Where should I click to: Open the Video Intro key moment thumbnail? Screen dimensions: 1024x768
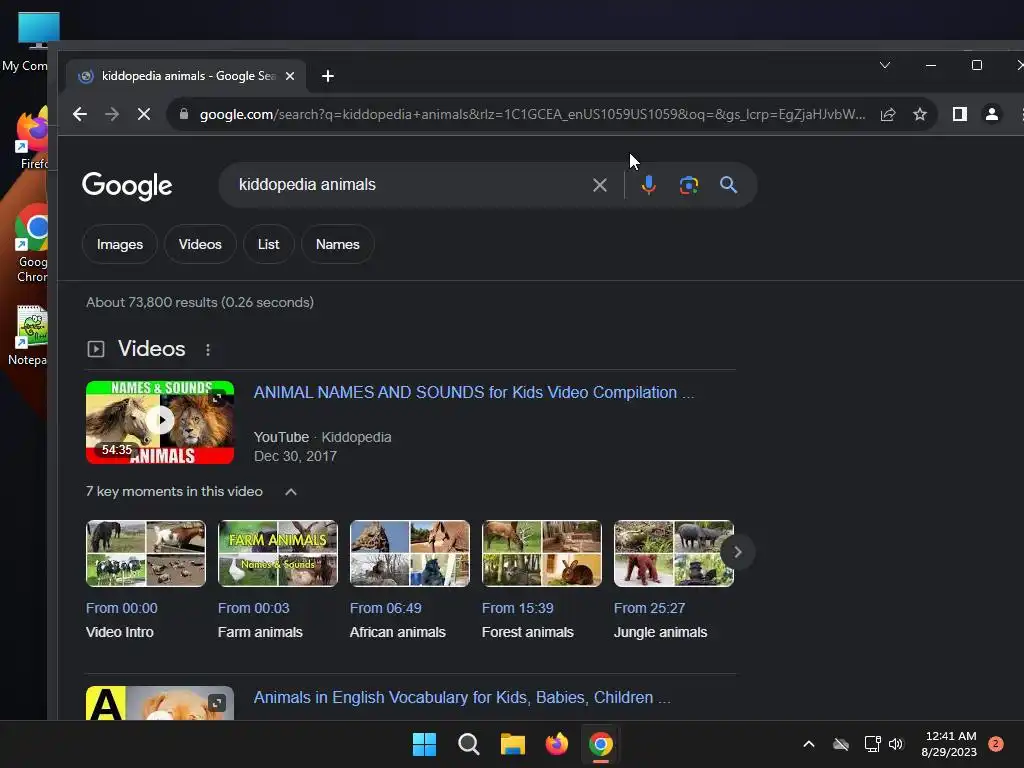tap(146, 553)
